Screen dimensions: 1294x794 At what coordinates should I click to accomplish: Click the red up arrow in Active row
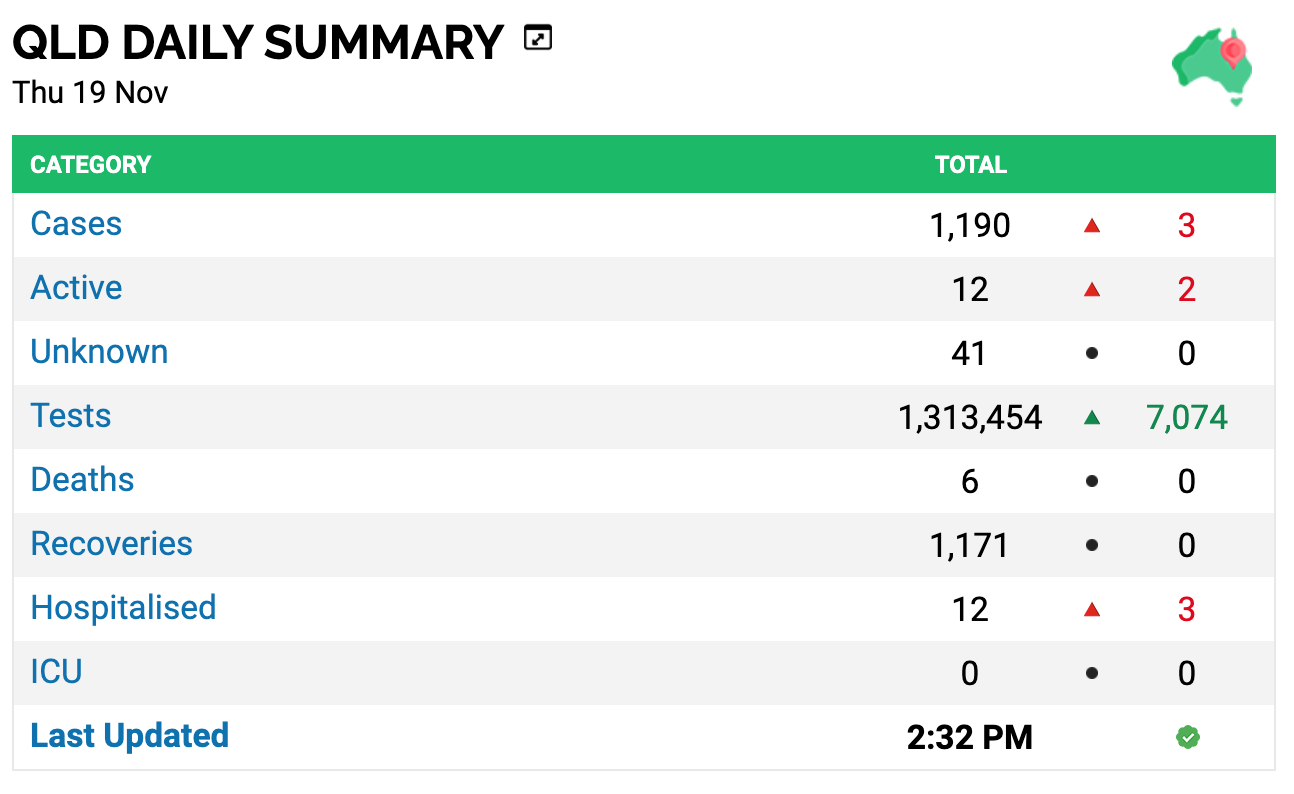1092,290
